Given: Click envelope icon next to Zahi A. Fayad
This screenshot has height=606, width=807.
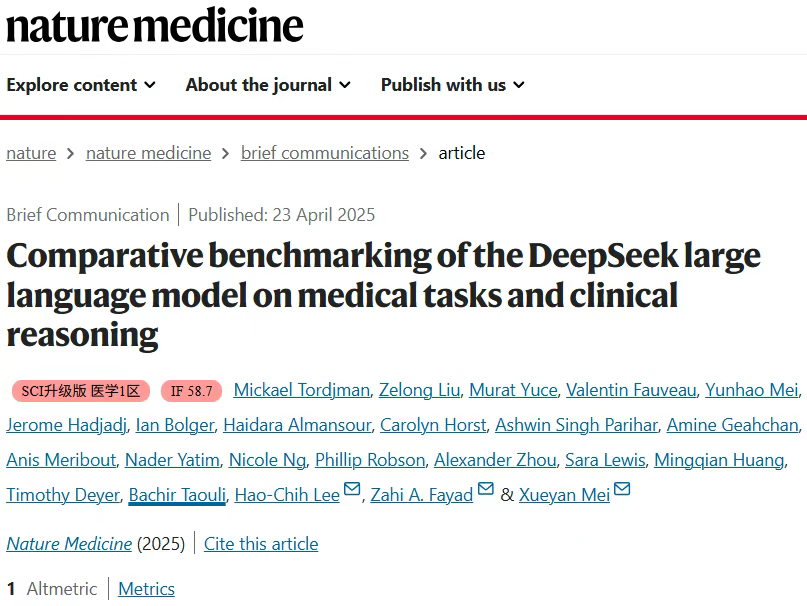Looking at the screenshot, I should pos(486,488).
